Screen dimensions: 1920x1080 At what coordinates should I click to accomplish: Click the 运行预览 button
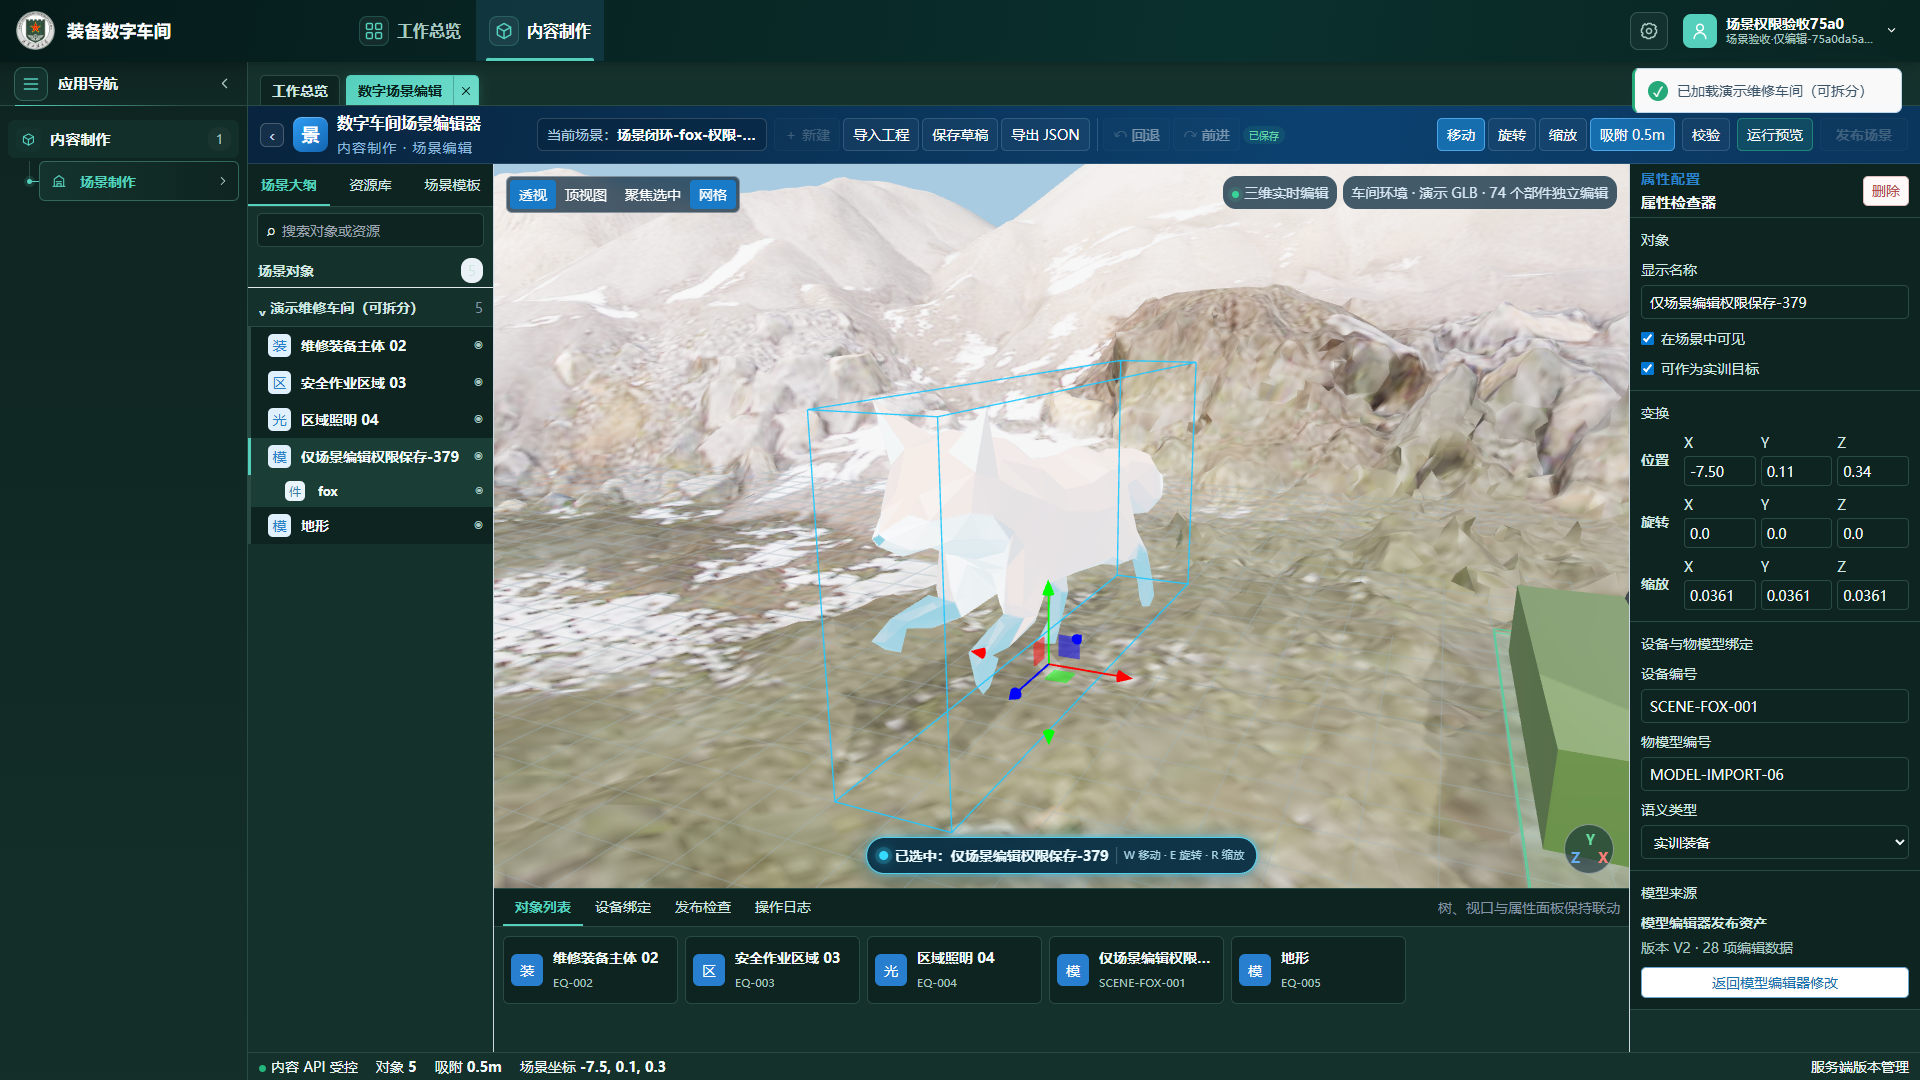[x=1775, y=135]
